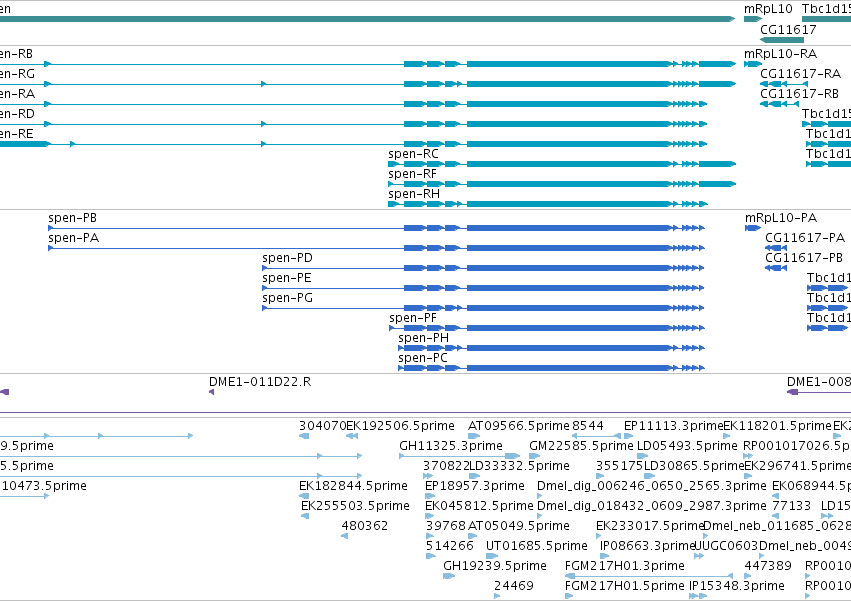Image resolution: width=851 pixels, height=601 pixels.
Task: Open the EP11113.3prime EST label
Action: click(x=674, y=426)
